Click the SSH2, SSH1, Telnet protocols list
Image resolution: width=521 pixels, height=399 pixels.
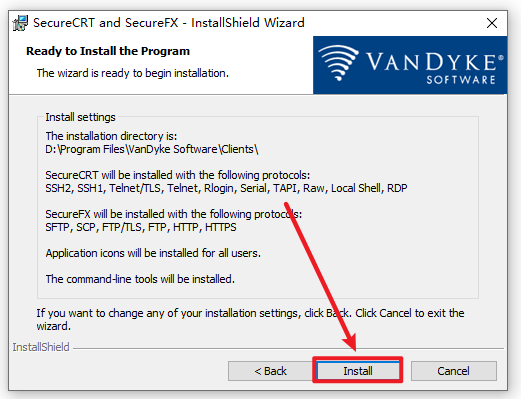pos(226,188)
